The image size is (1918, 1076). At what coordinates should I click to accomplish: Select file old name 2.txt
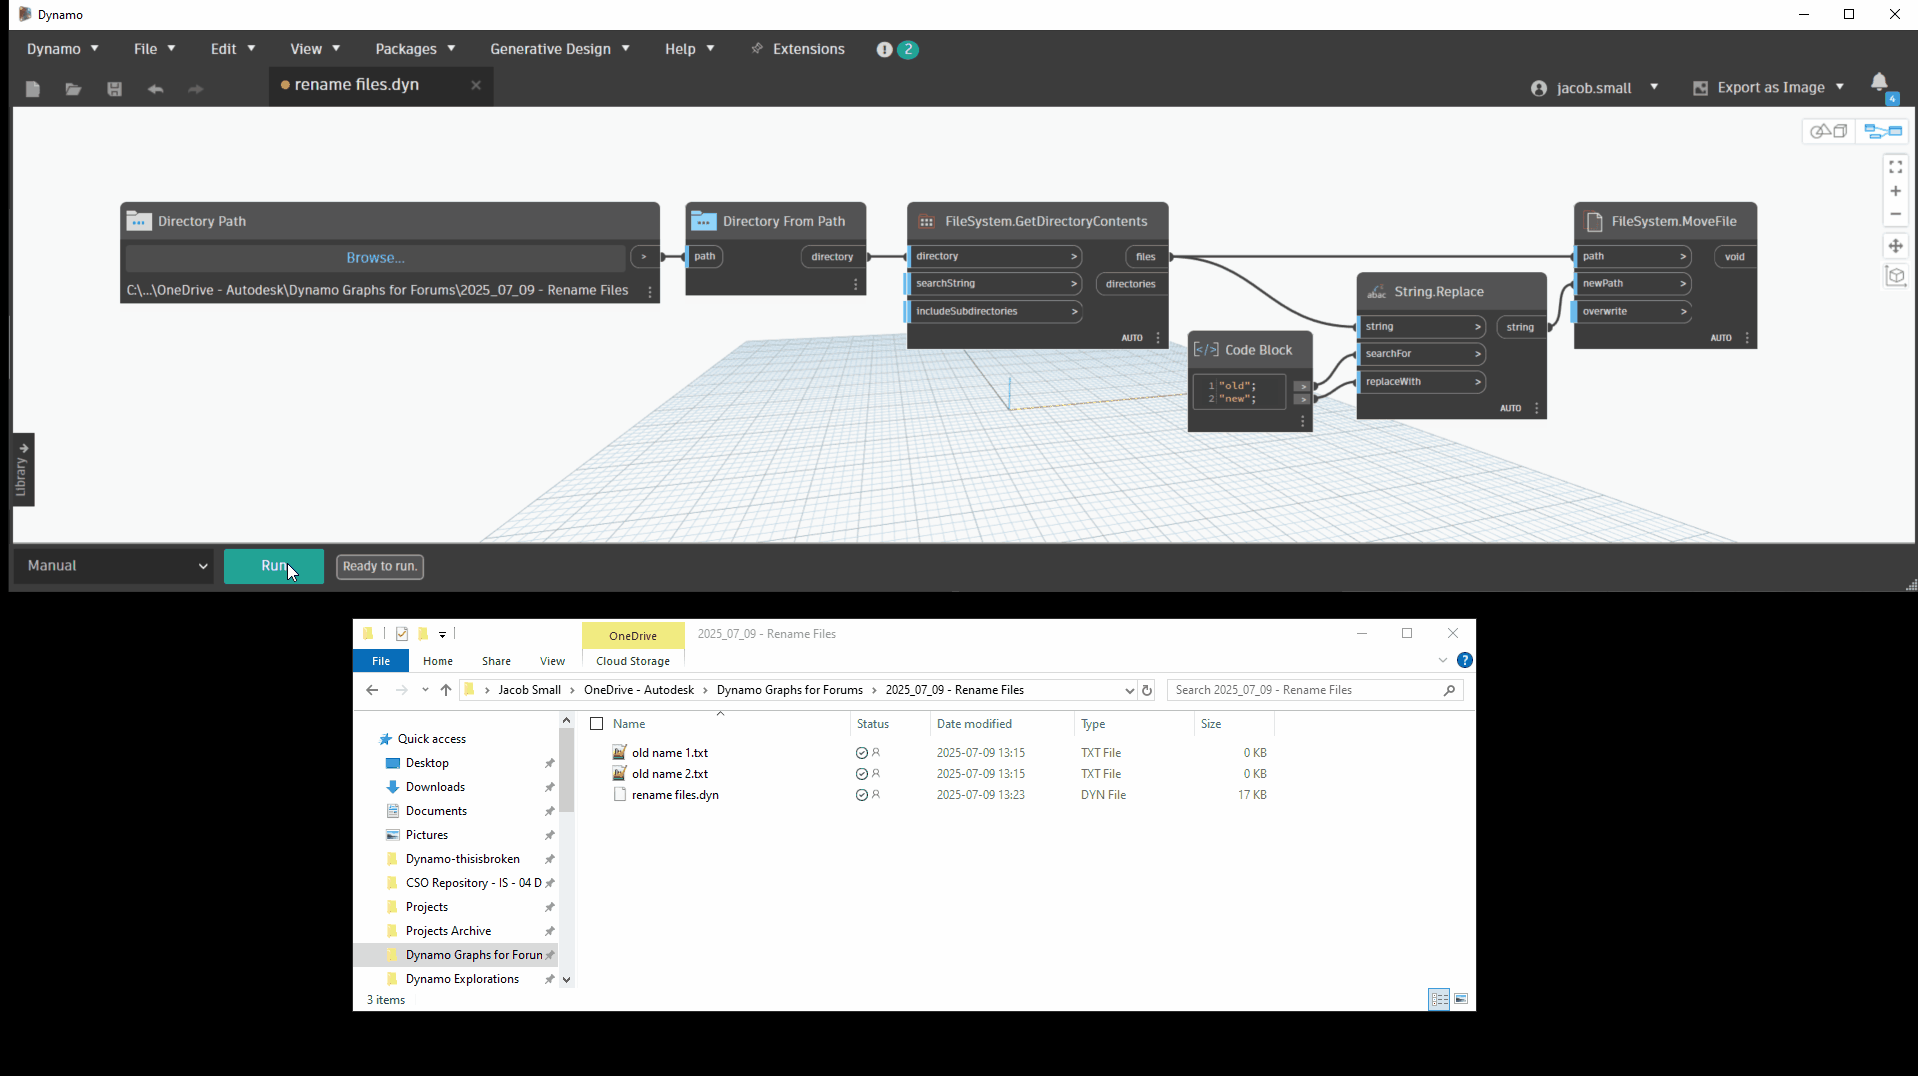[669, 774]
